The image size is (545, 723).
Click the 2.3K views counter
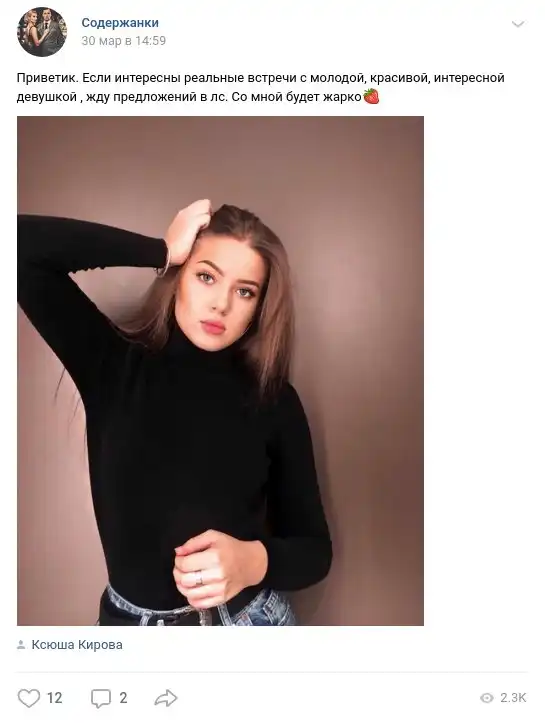(513, 698)
